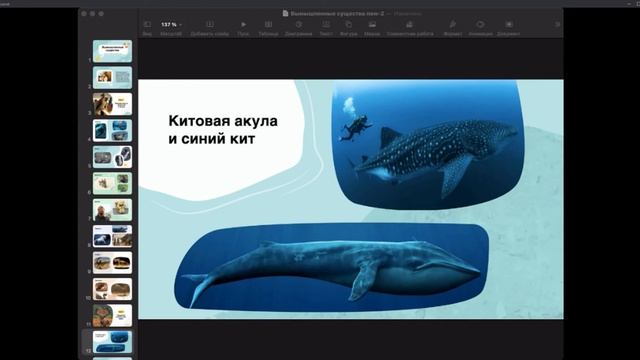Select slide 3 thumbnail in navigator
The width and height of the screenshot is (640, 360).
[112, 104]
